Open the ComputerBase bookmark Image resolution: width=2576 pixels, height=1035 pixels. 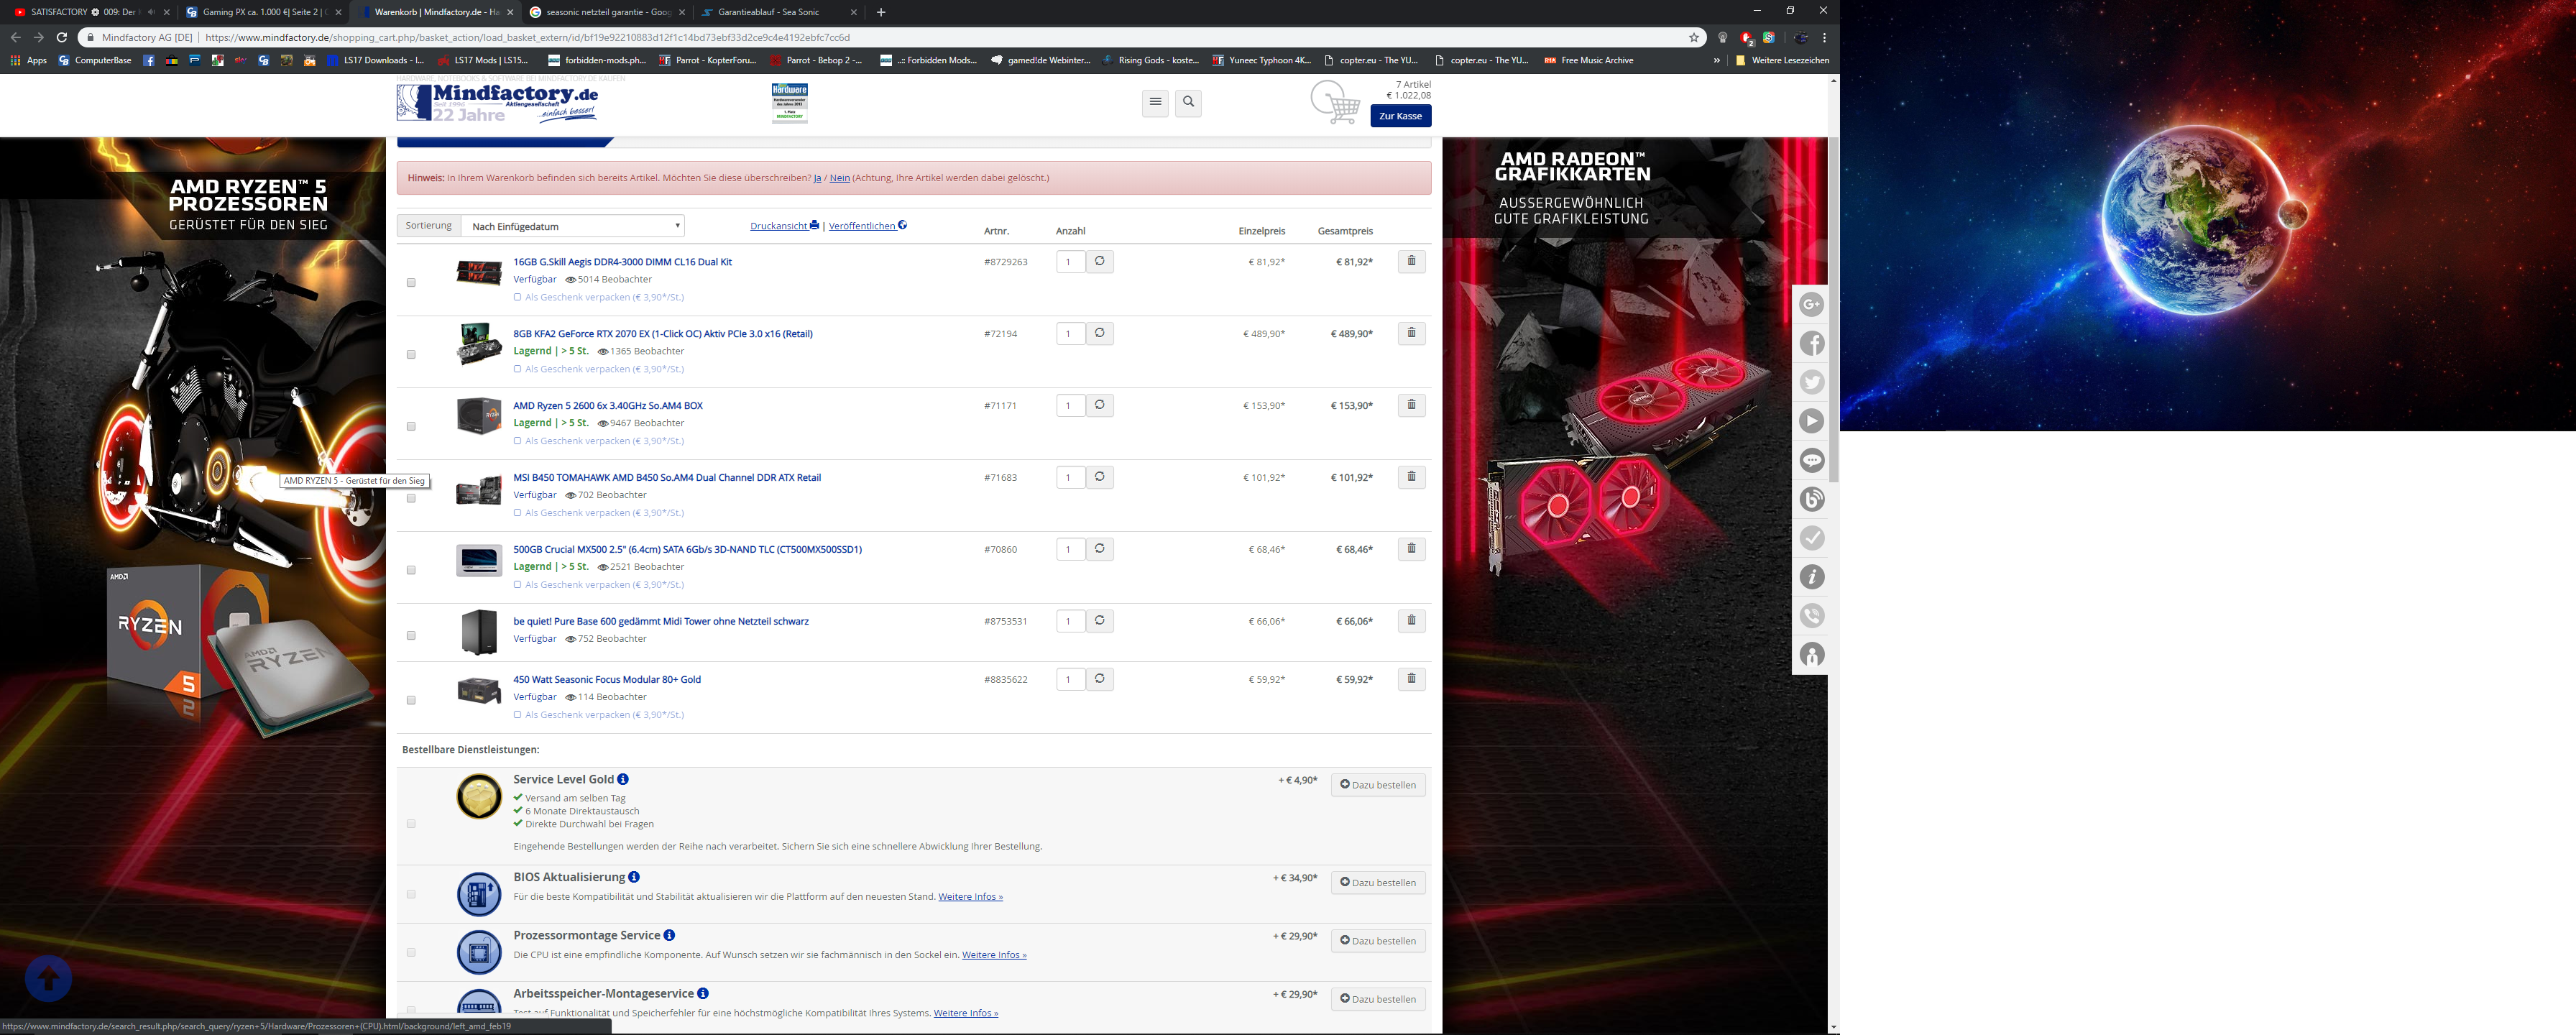tap(95, 60)
